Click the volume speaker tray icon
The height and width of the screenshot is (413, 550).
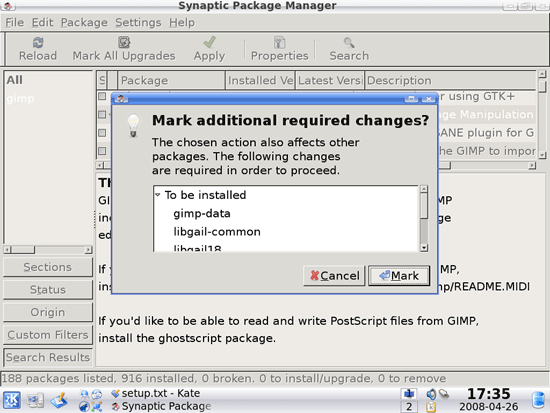tap(431, 394)
